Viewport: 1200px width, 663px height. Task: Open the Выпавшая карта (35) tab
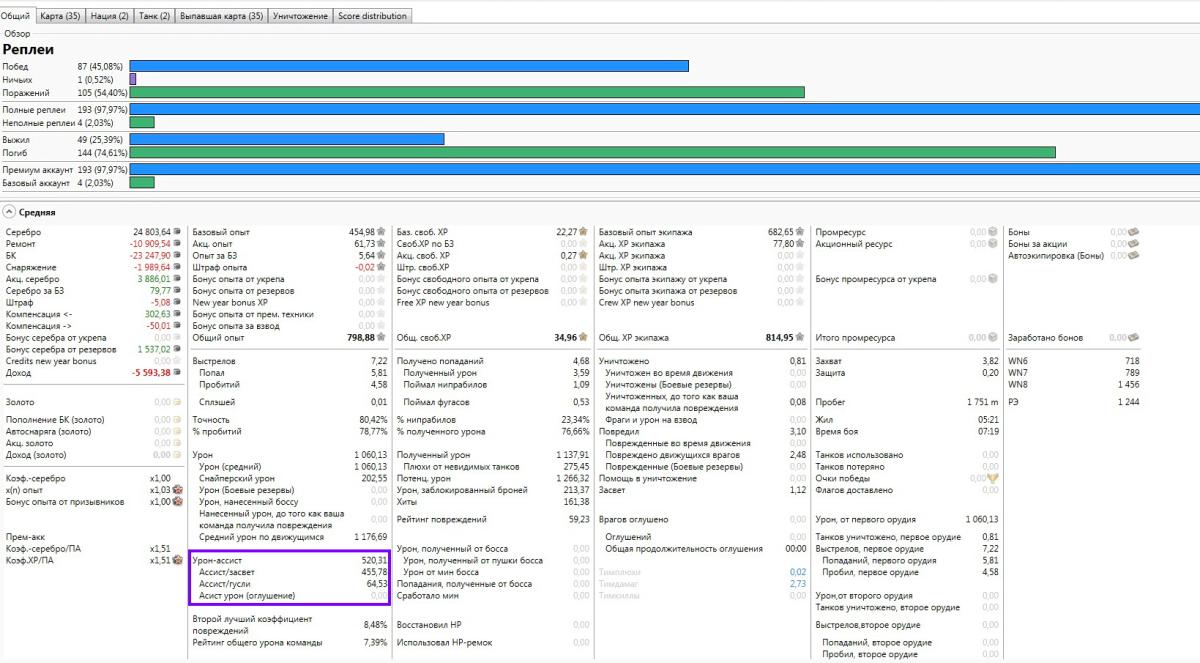(x=221, y=16)
